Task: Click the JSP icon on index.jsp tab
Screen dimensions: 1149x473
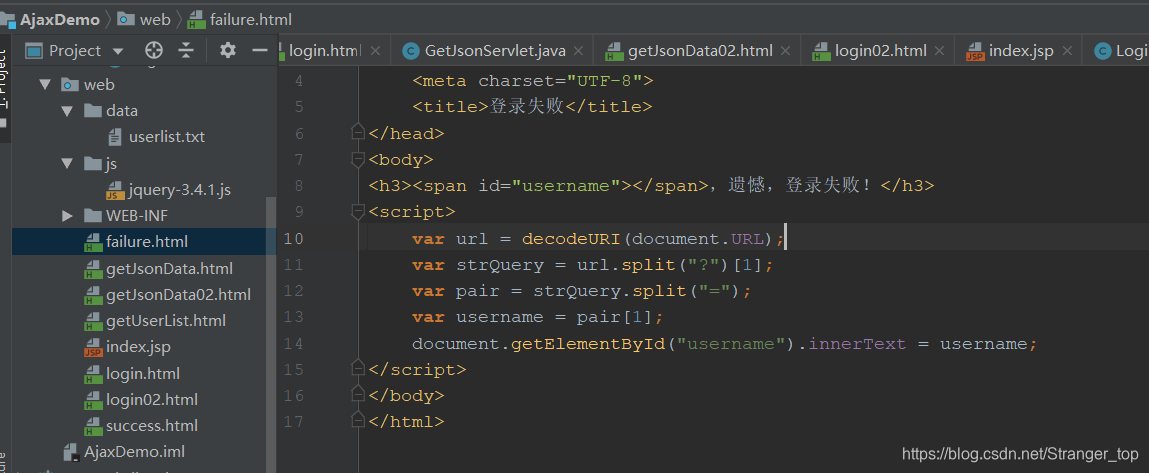Action: (975, 51)
